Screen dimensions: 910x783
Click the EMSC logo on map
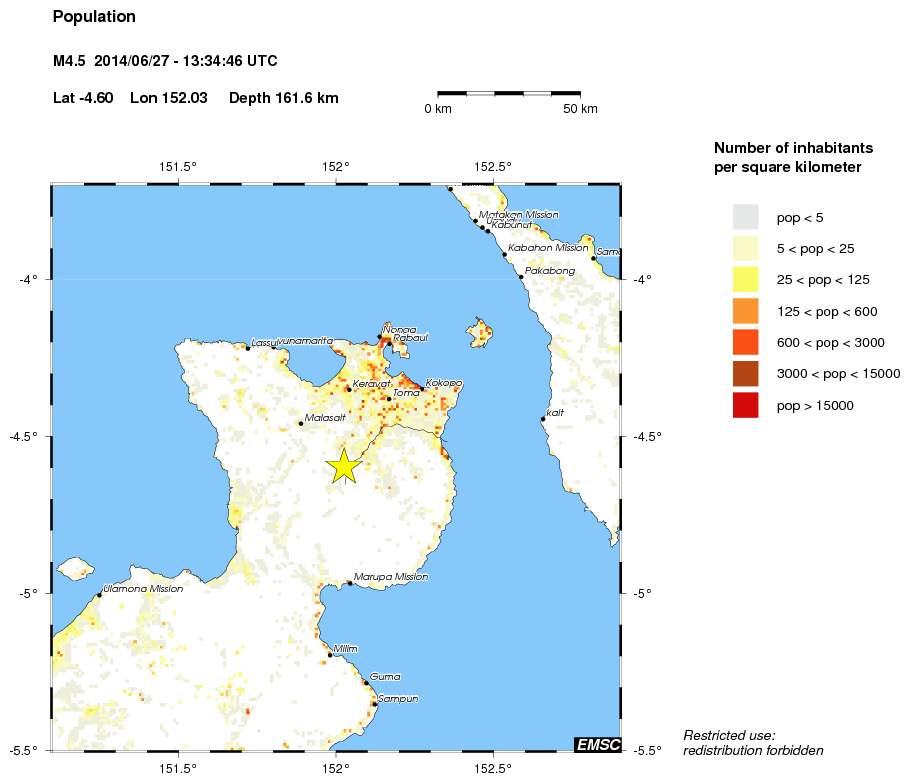598,744
